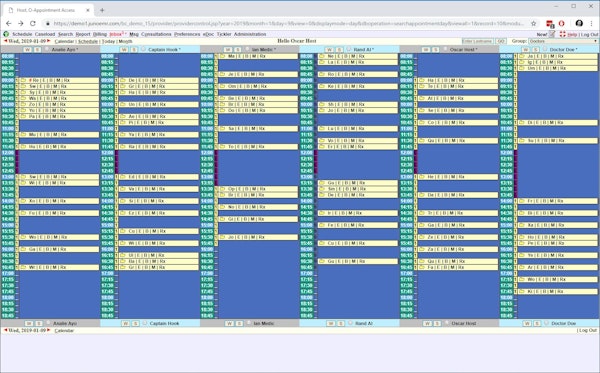Select the radio button beside Captain Hook
This screenshot has height=373, width=600.
point(143,49)
